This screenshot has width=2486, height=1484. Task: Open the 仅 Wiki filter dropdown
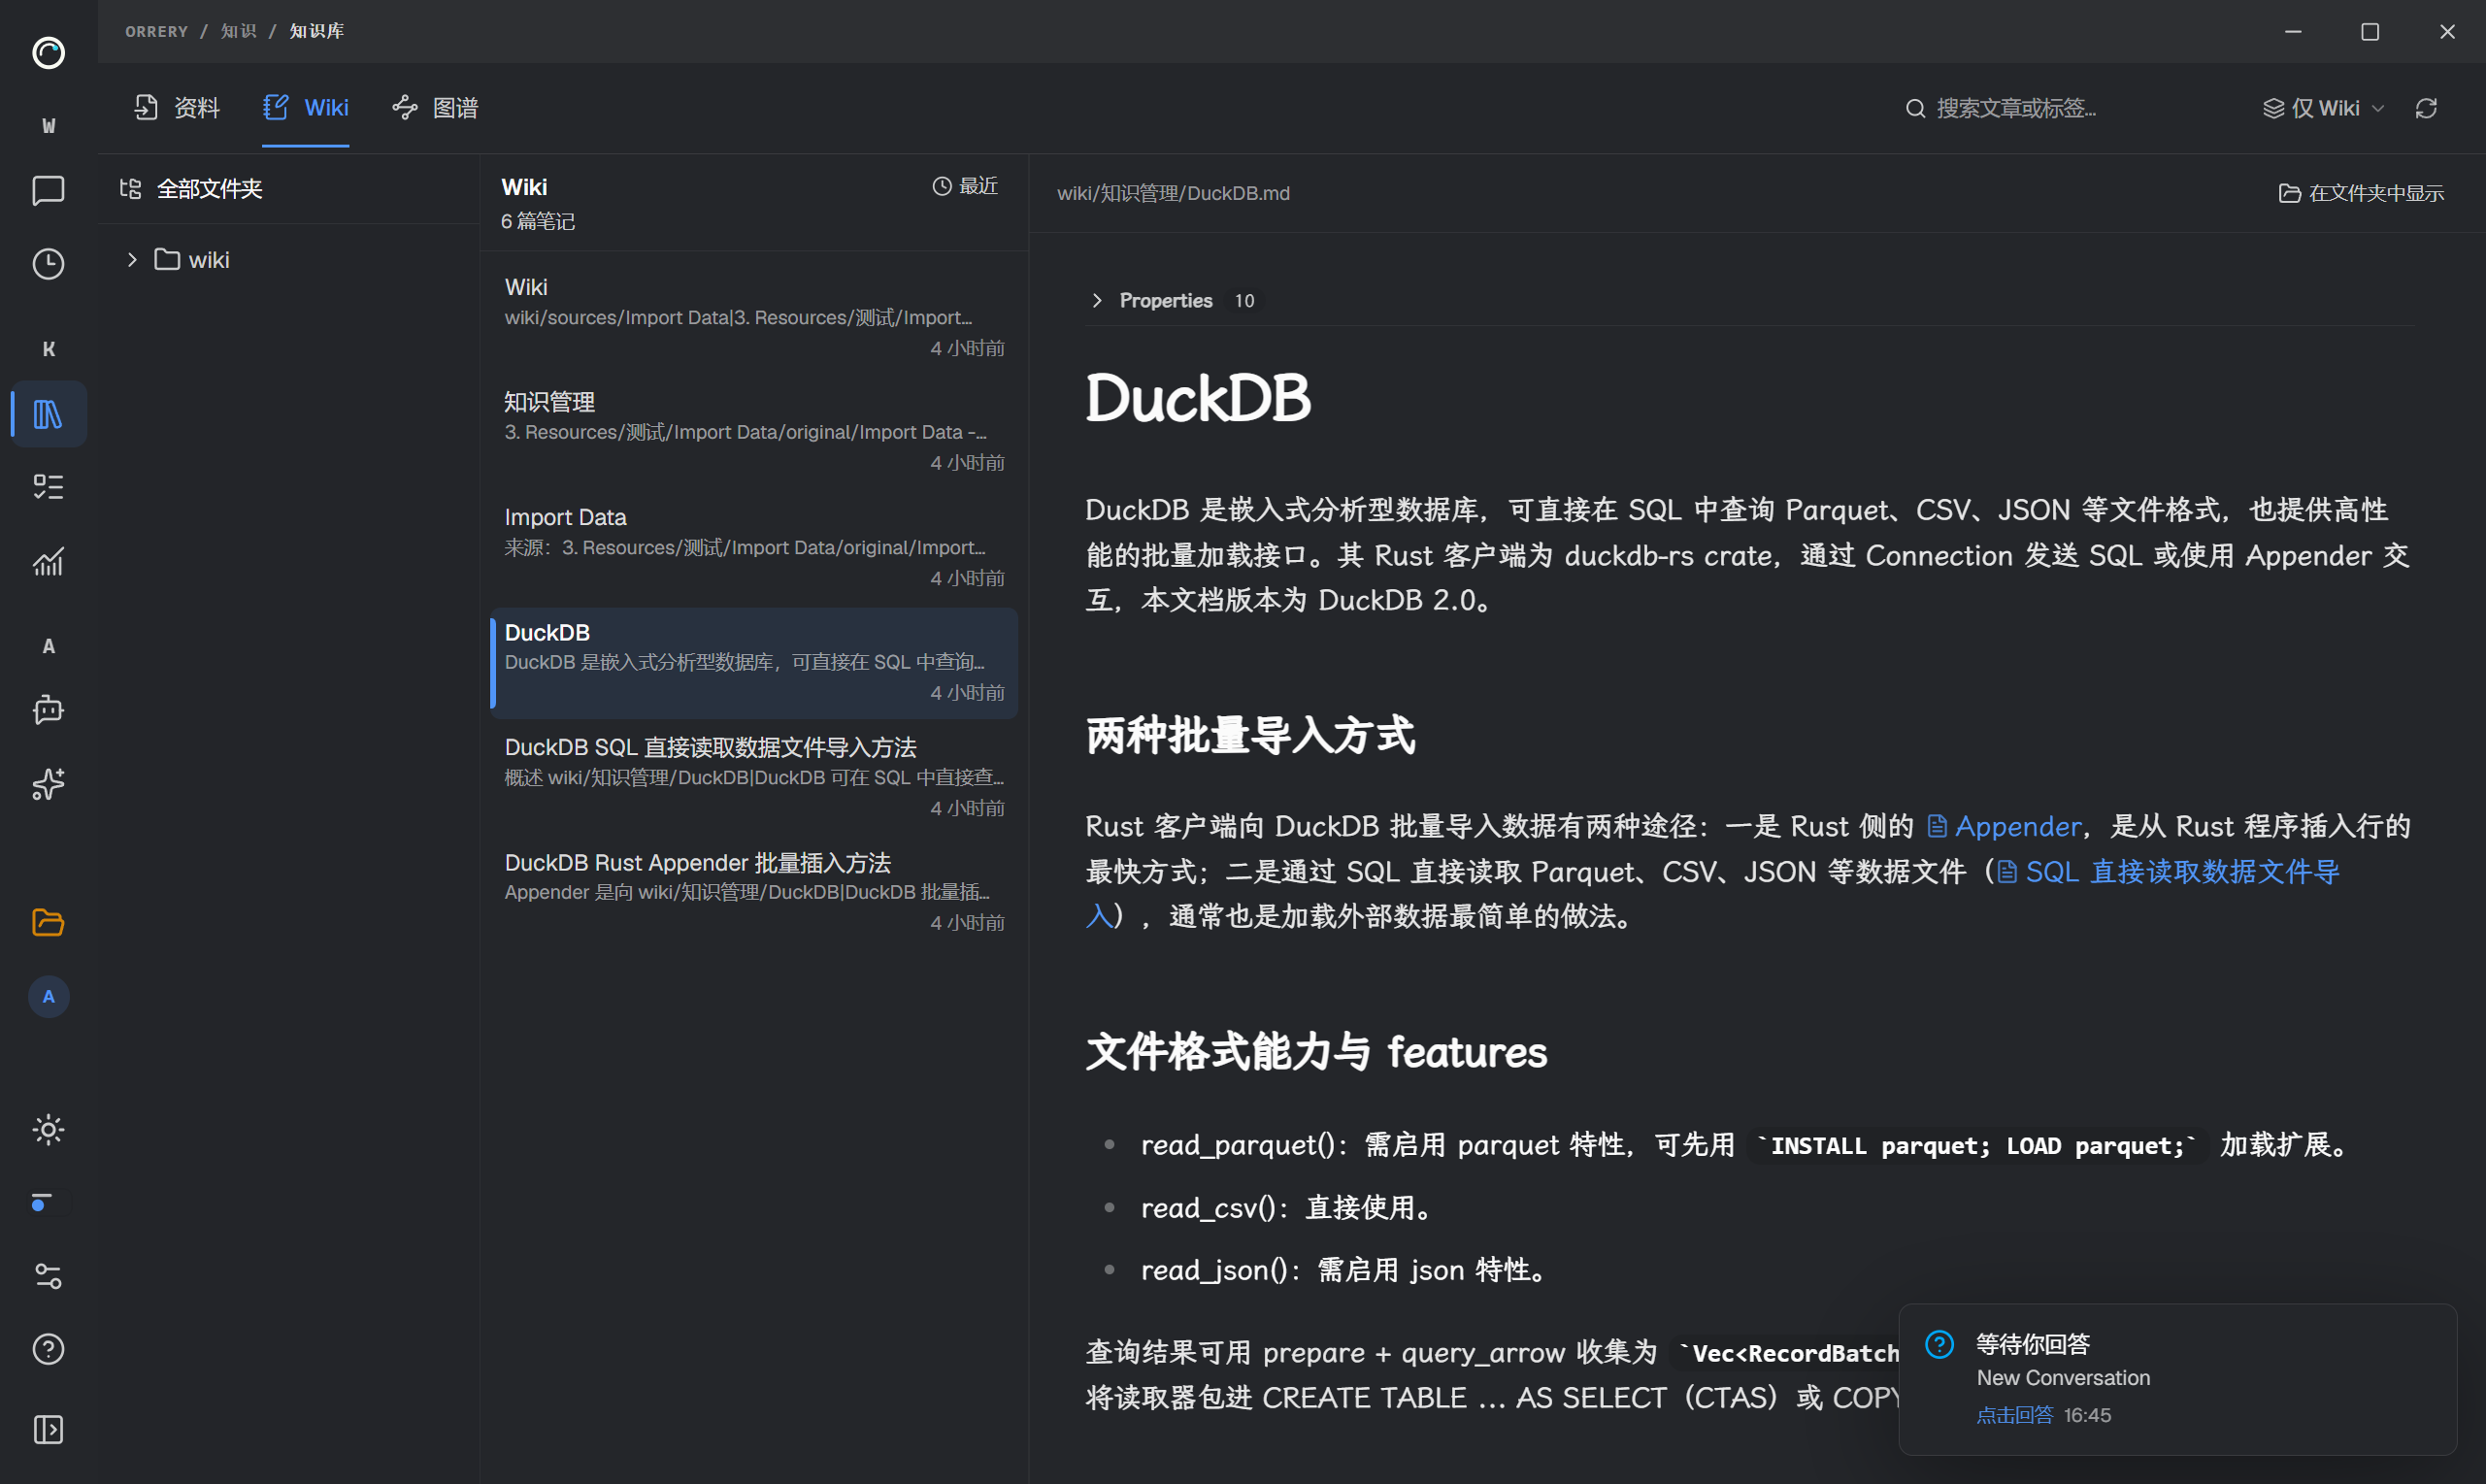pos(2323,108)
